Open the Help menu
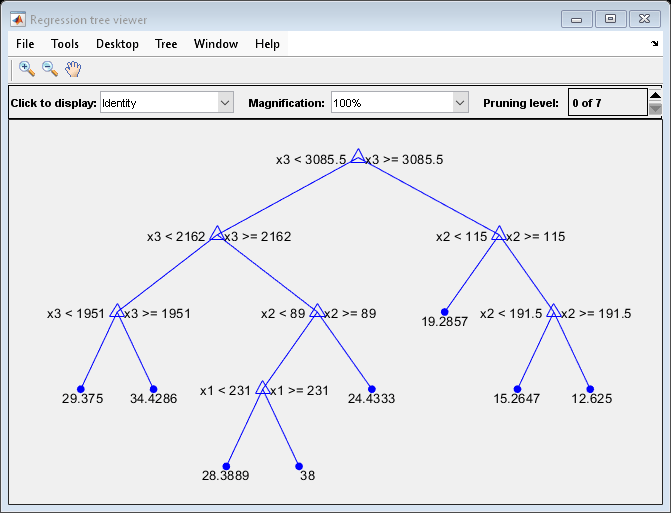 pos(267,44)
